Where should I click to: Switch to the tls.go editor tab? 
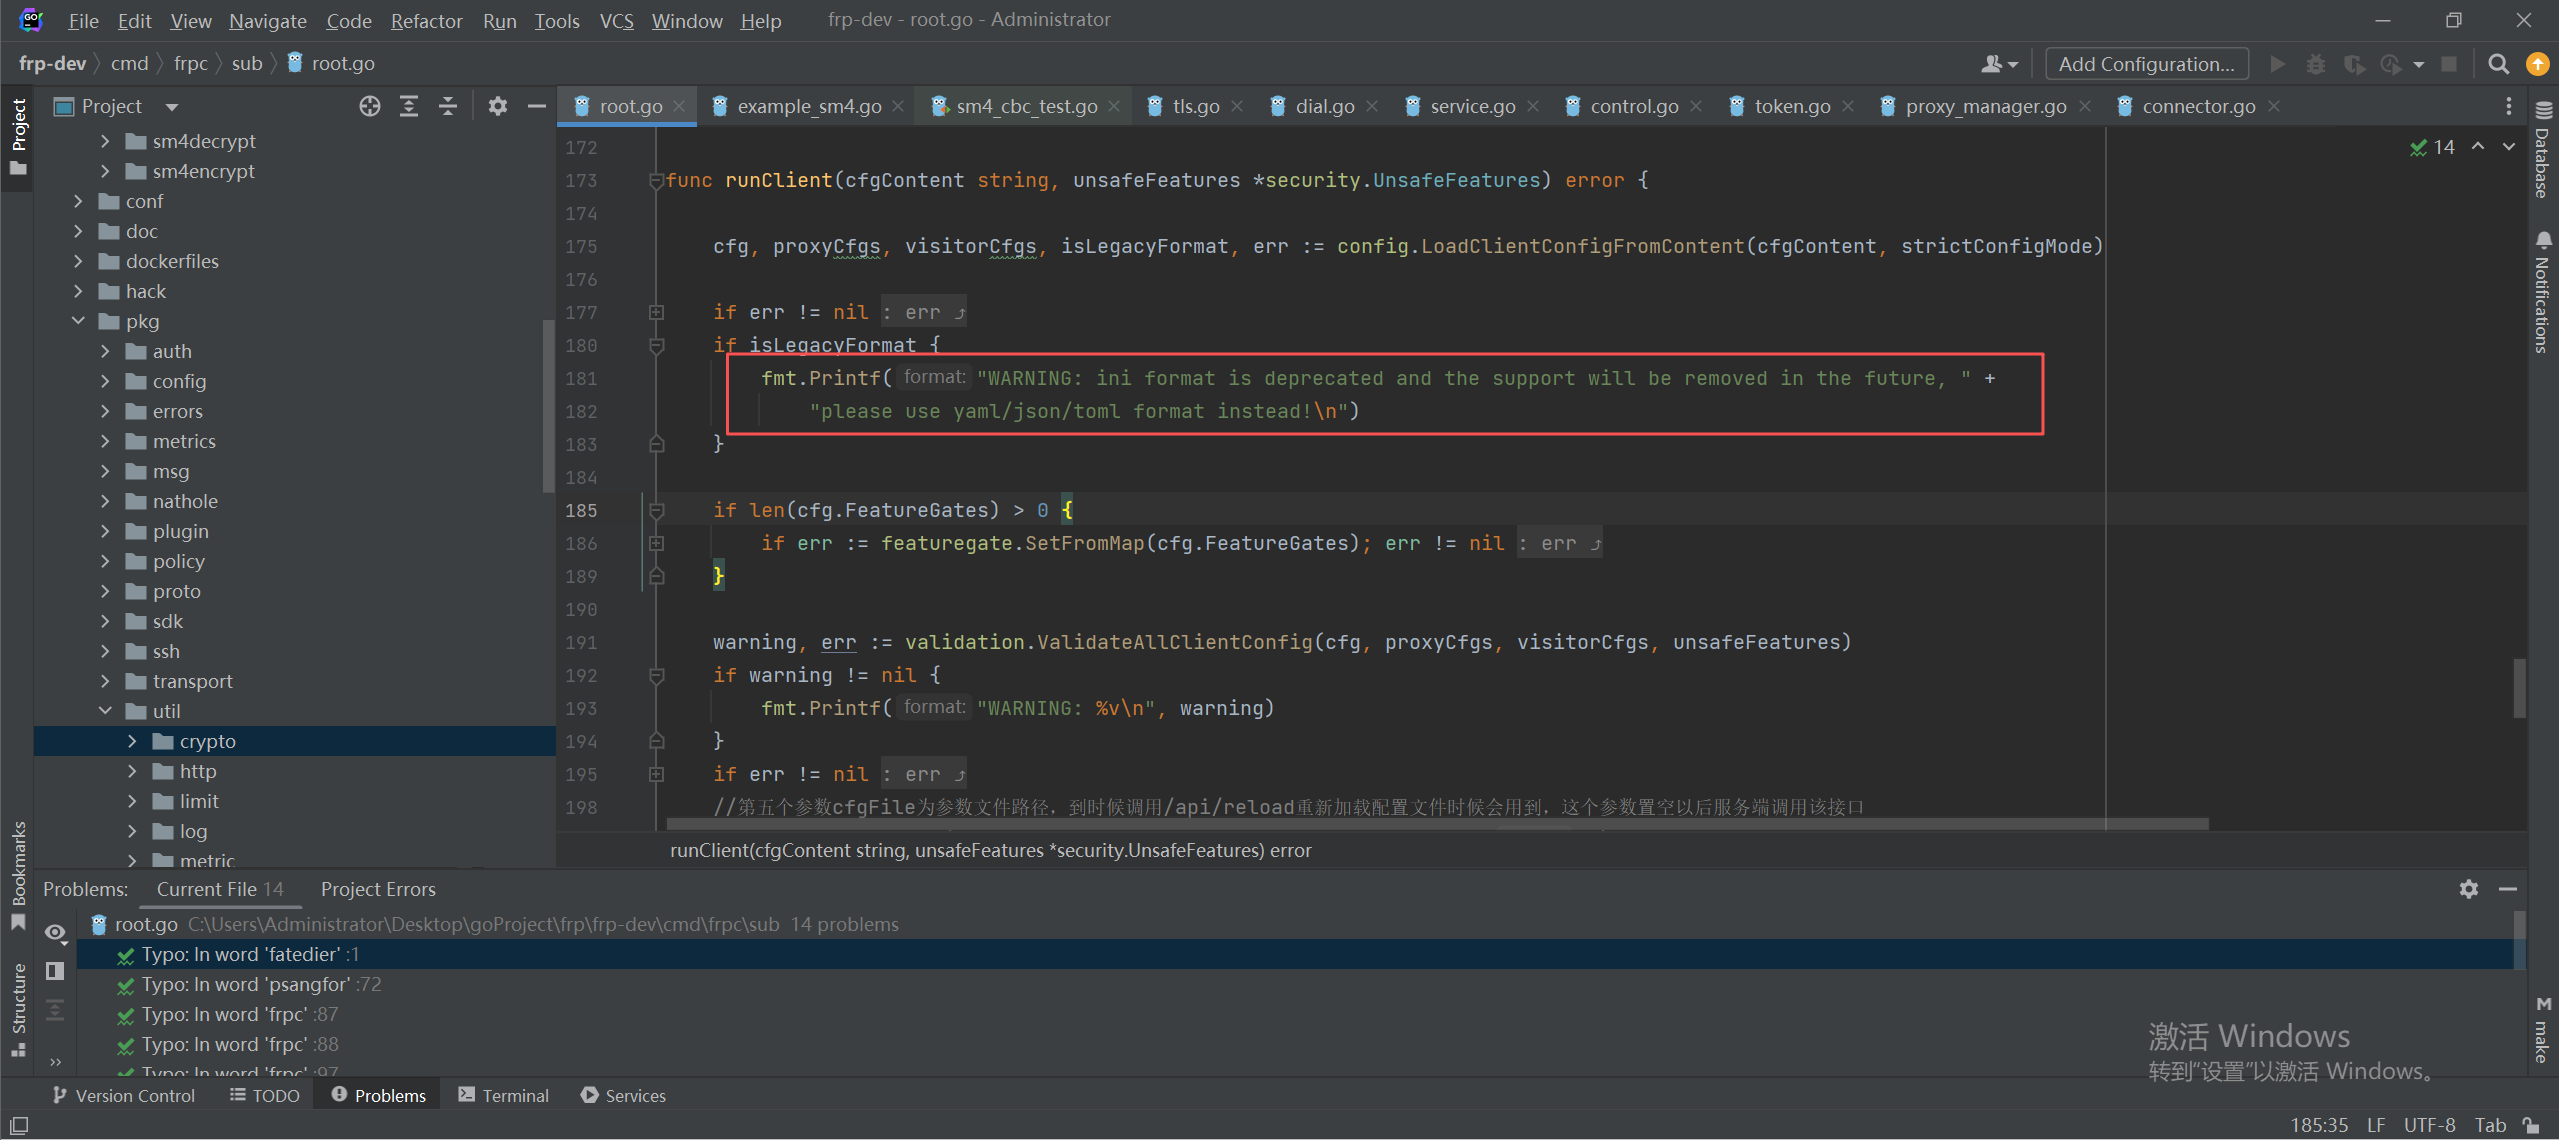pyautogui.click(x=1195, y=106)
